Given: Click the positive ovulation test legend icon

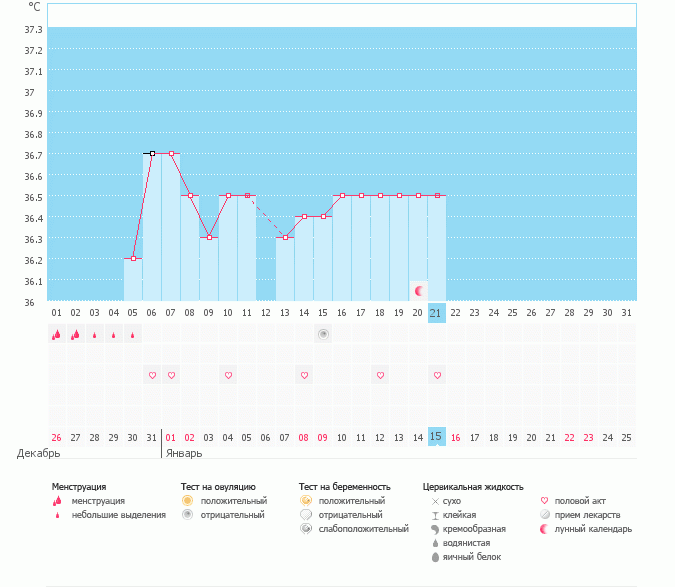Looking at the screenshot, I should pos(187,501).
